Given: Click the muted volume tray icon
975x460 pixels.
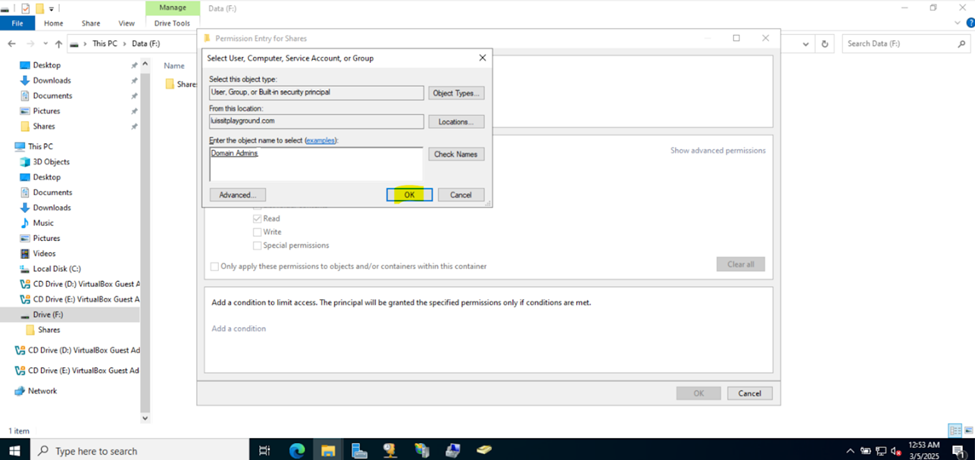Looking at the screenshot, I should coord(895,451).
